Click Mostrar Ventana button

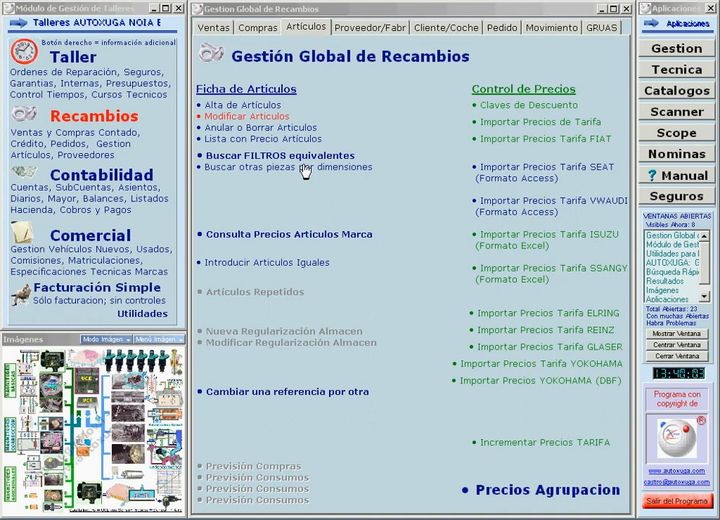point(676,334)
